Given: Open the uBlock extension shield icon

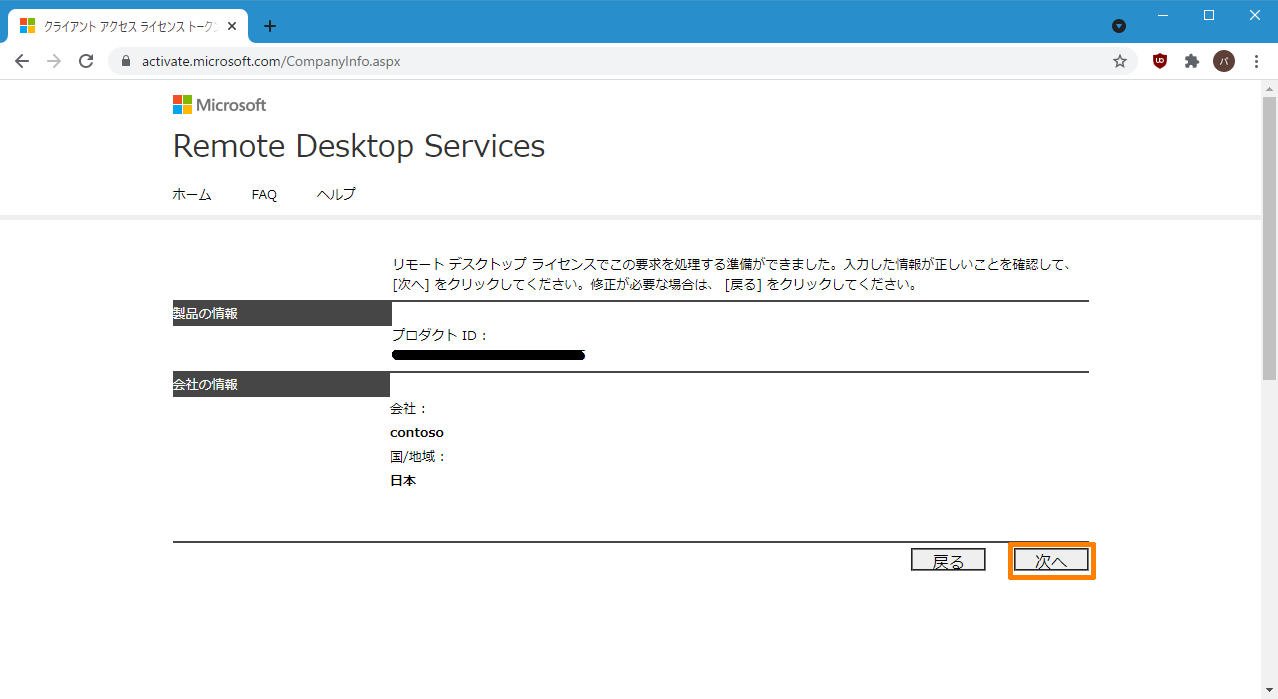Looking at the screenshot, I should [1160, 61].
